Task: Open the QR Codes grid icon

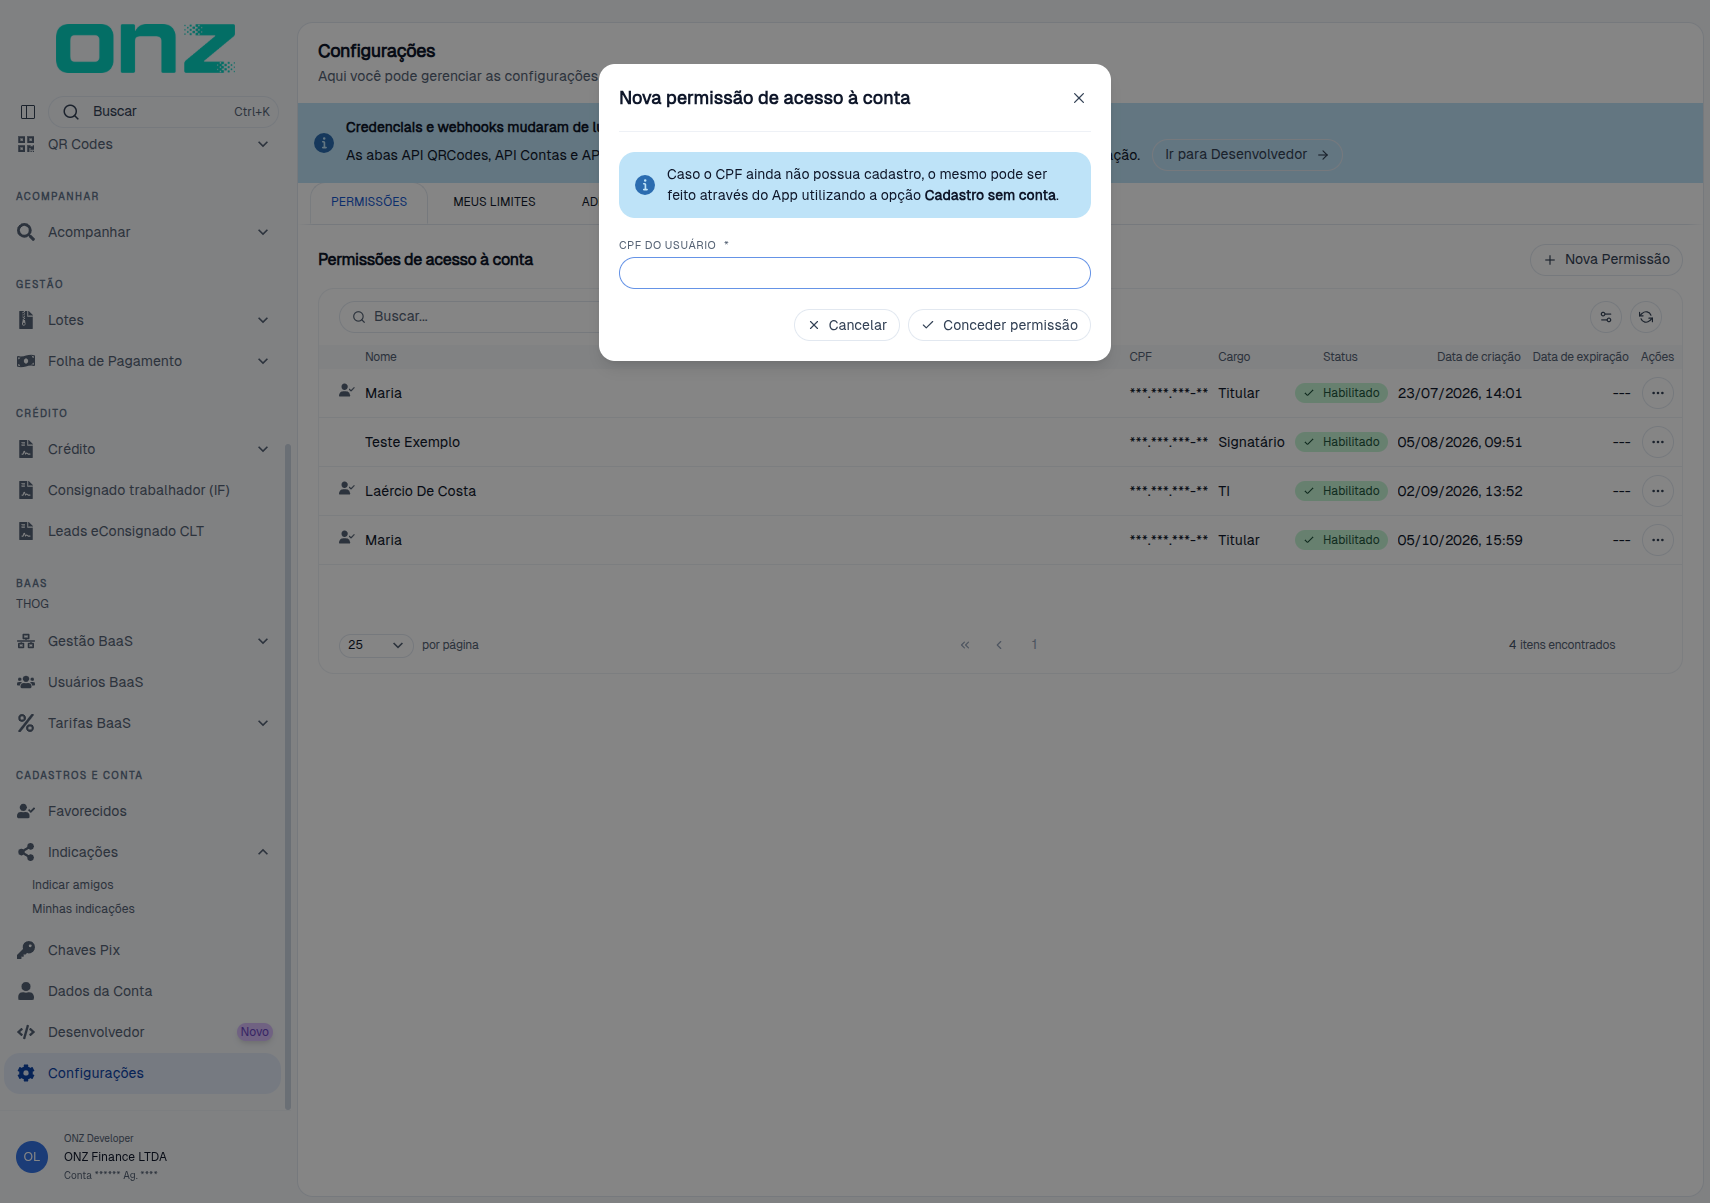Action: tap(26, 144)
